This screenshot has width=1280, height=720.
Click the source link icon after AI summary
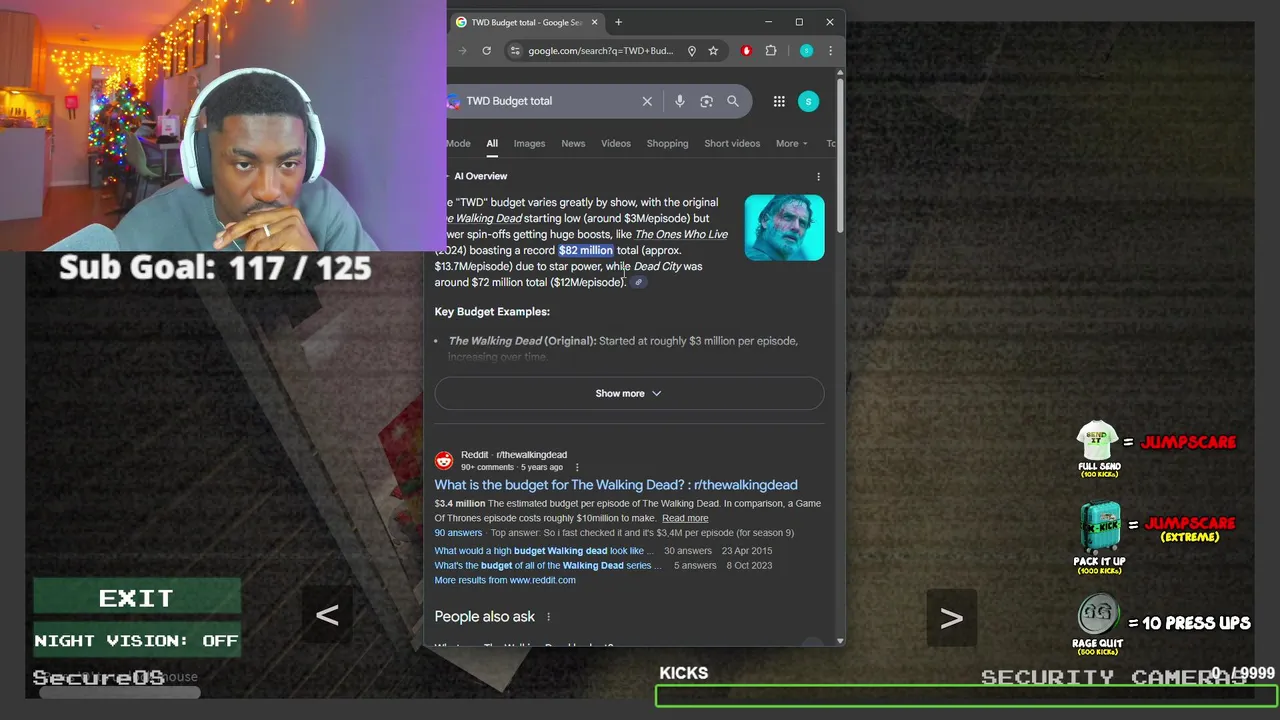tap(638, 282)
